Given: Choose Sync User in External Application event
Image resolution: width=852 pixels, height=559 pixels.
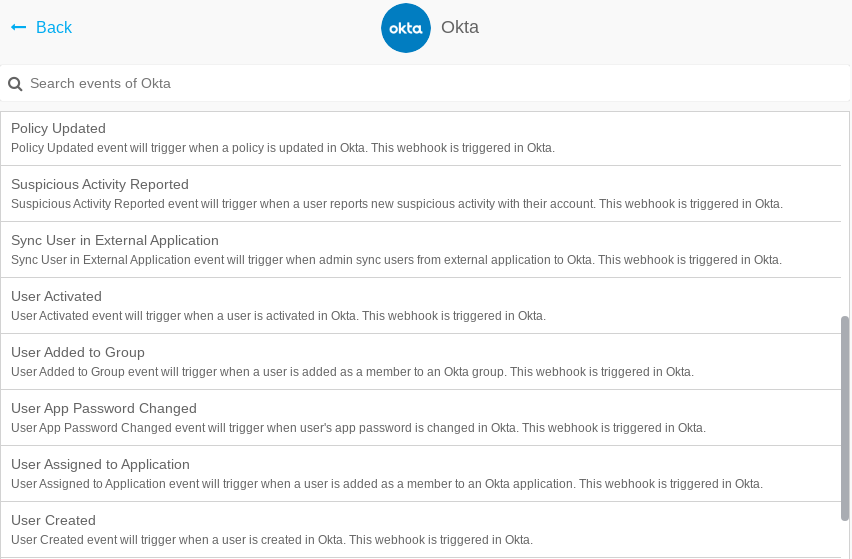Looking at the screenshot, I should pos(421,250).
